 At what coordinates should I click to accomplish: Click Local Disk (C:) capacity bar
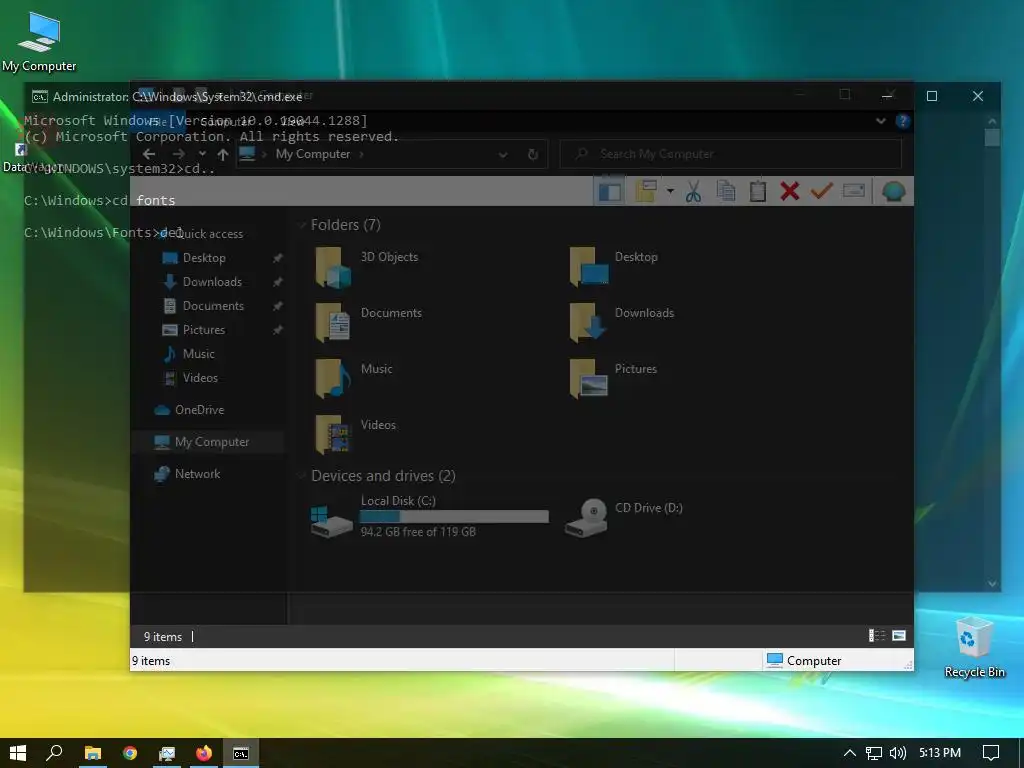tap(454, 517)
